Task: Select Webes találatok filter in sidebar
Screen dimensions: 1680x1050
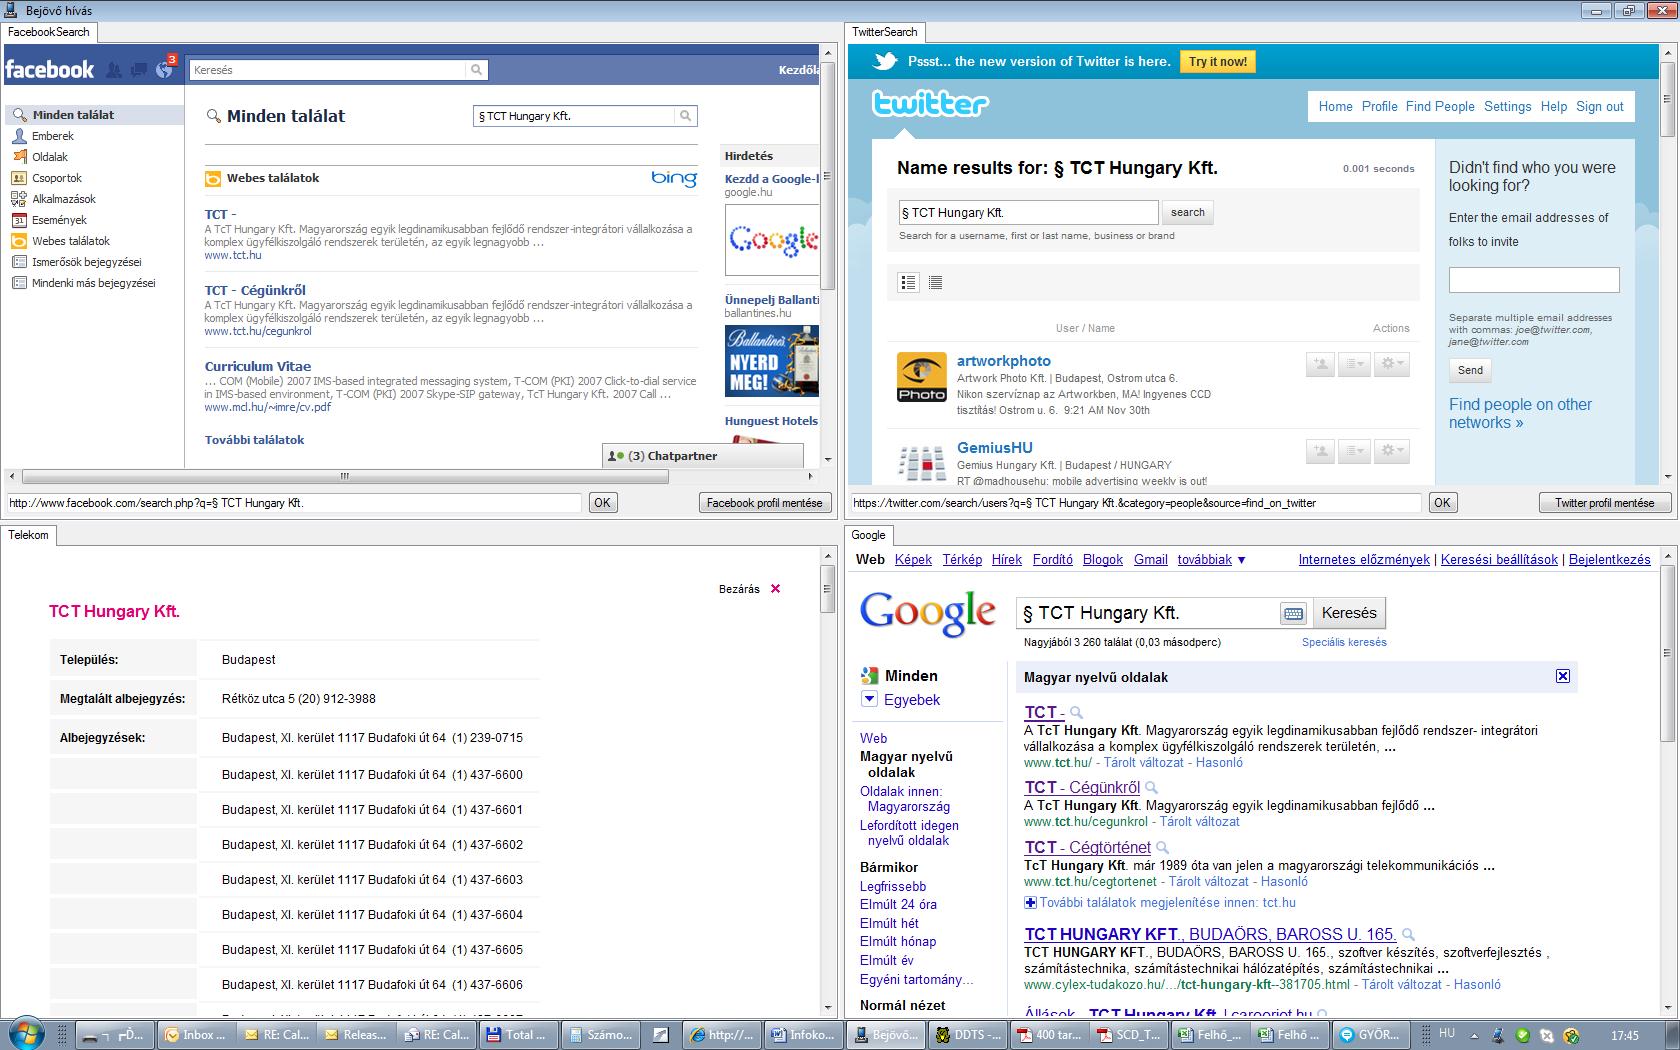Action: coord(71,241)
